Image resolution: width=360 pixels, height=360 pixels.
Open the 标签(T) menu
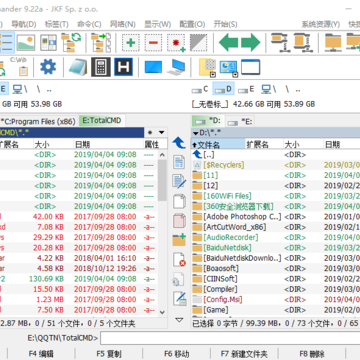(x=56, y=24)
